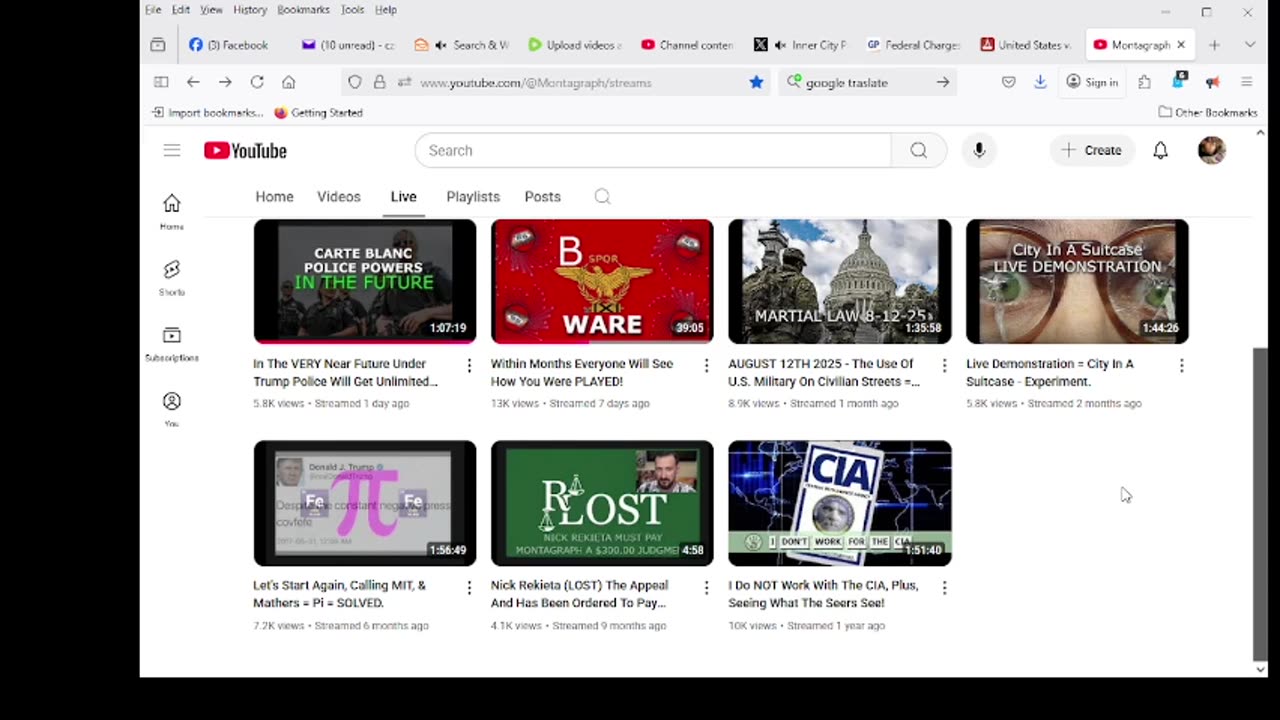Image resolution: width=1280 pixels, height=720 pixels.
Task: Open YouTube hamburger guide menu
Action: (x=172, y=150)
